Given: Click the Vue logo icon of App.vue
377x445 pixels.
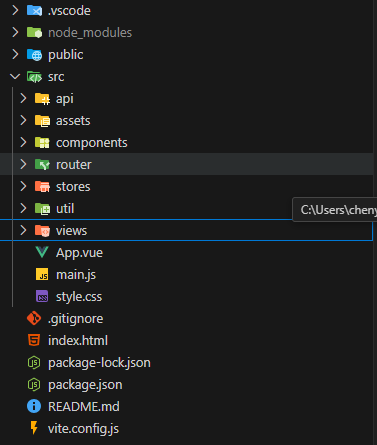Looking at the screenshot, I should tap(42, 252).
